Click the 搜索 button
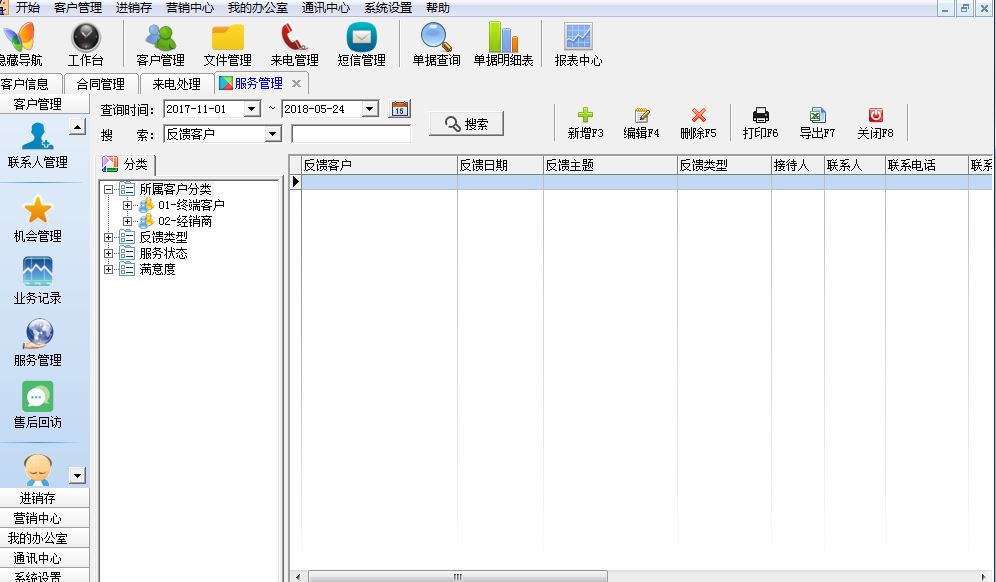This screenshot has height=582, width=996. (466, 124)
